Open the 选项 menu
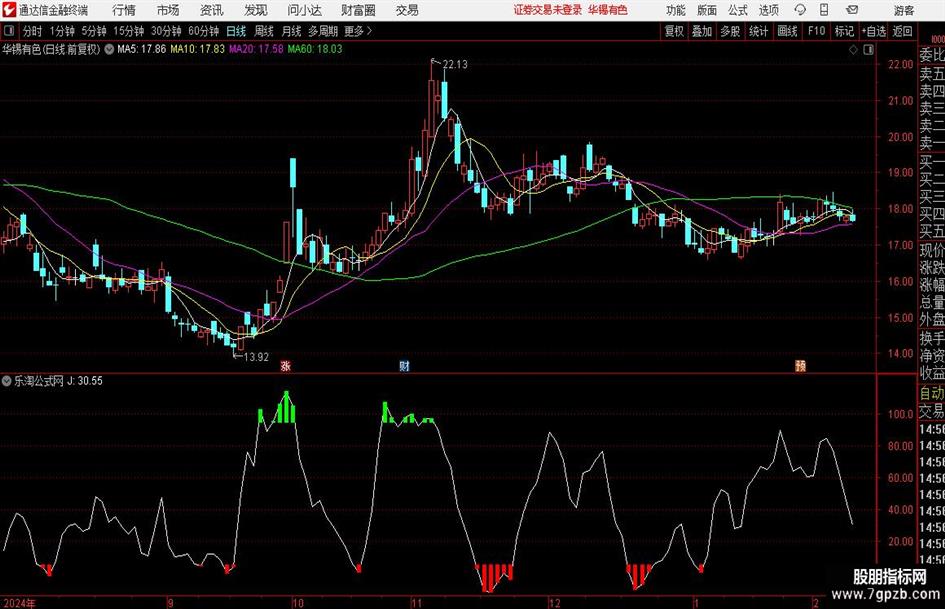The image size is (945, 609). [x=768, y=10]
